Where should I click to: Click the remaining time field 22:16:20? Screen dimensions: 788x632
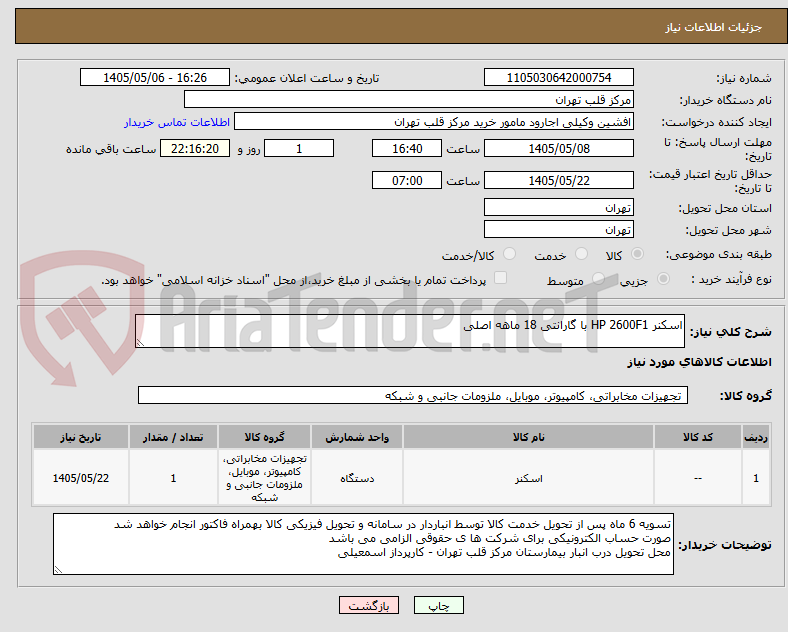[195, 149]
